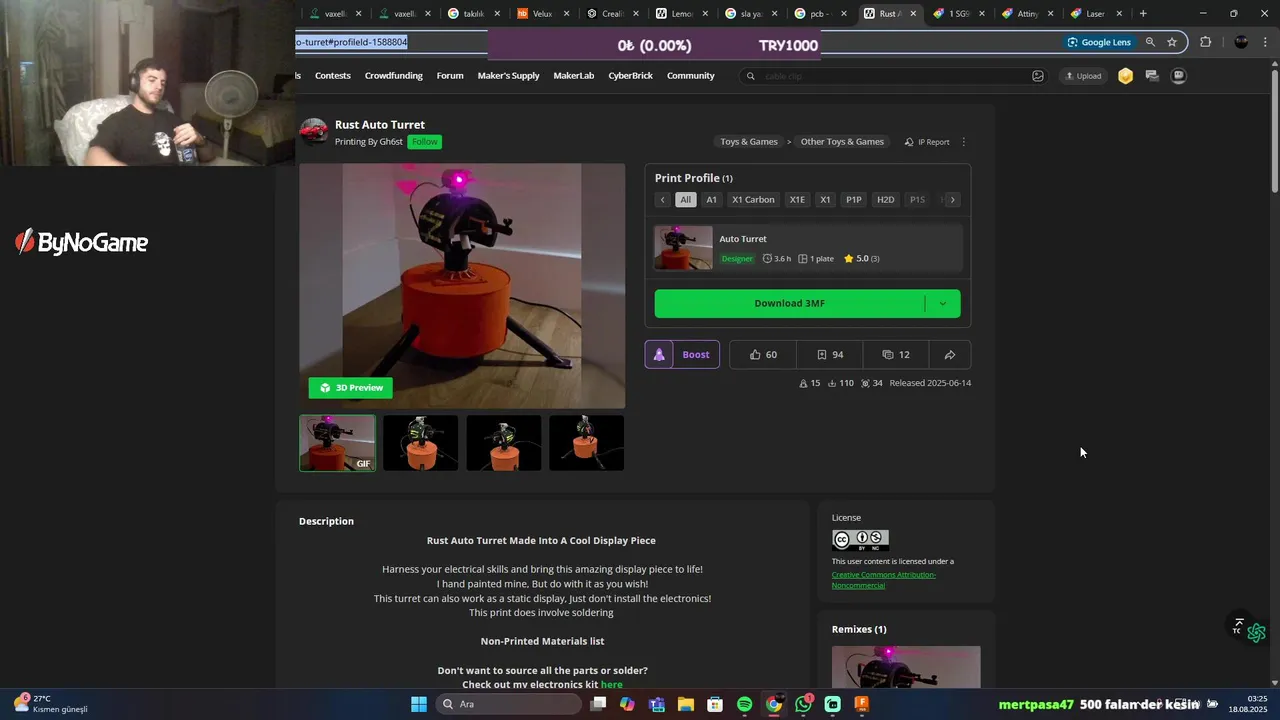Switch to the Lemon browser tab
This screenshot has height=720, width=1280.
tap(681, 14)
